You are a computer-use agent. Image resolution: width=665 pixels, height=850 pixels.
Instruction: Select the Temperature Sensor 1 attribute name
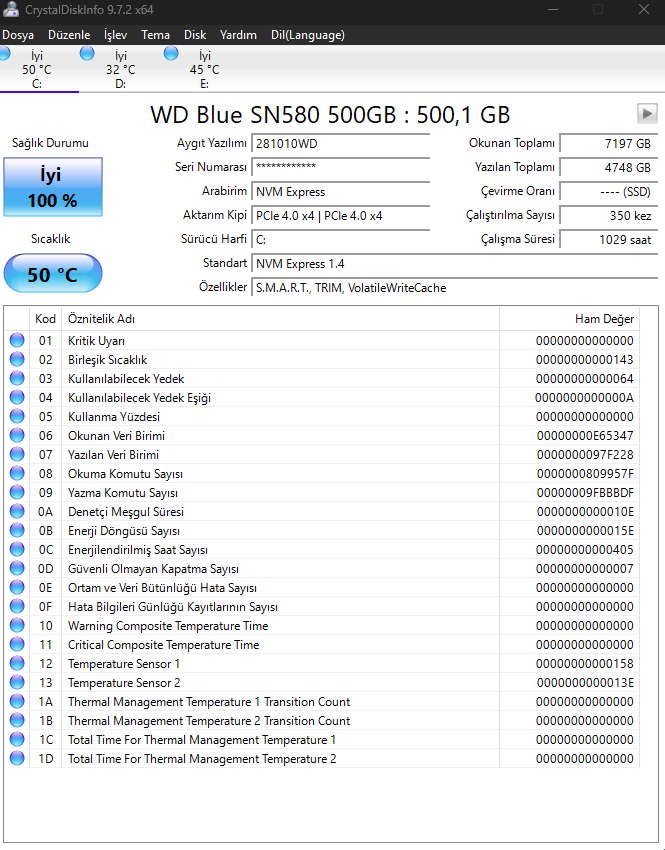point(124,664)
